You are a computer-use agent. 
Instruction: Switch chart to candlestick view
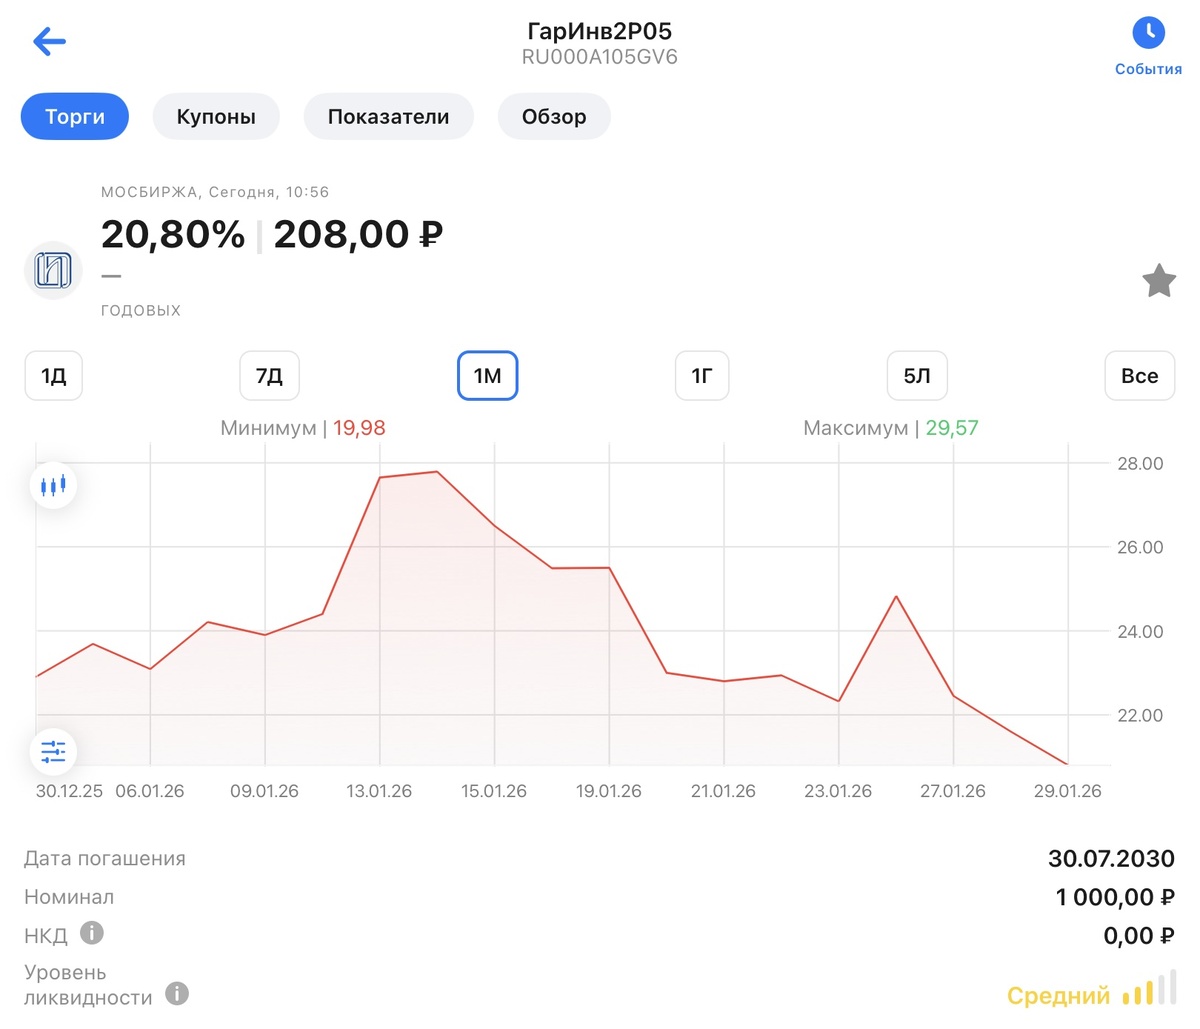[53, 486]
